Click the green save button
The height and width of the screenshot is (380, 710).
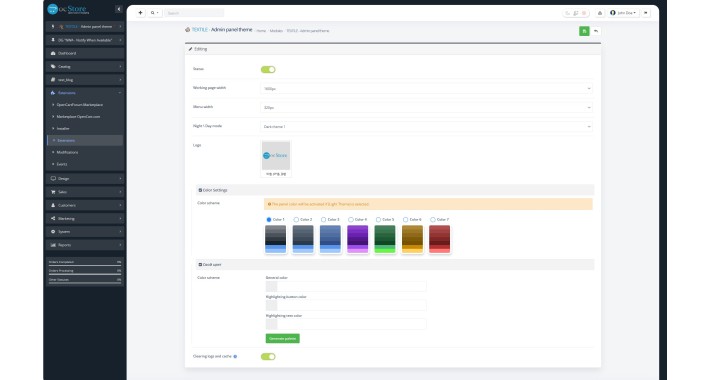pos(584,31)
